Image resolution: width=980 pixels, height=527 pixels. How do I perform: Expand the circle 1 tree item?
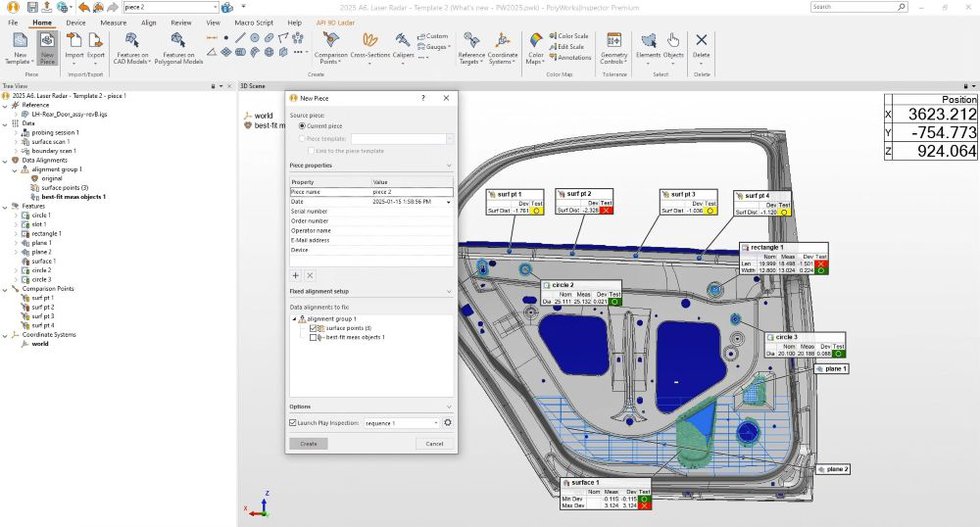(16, 215)
